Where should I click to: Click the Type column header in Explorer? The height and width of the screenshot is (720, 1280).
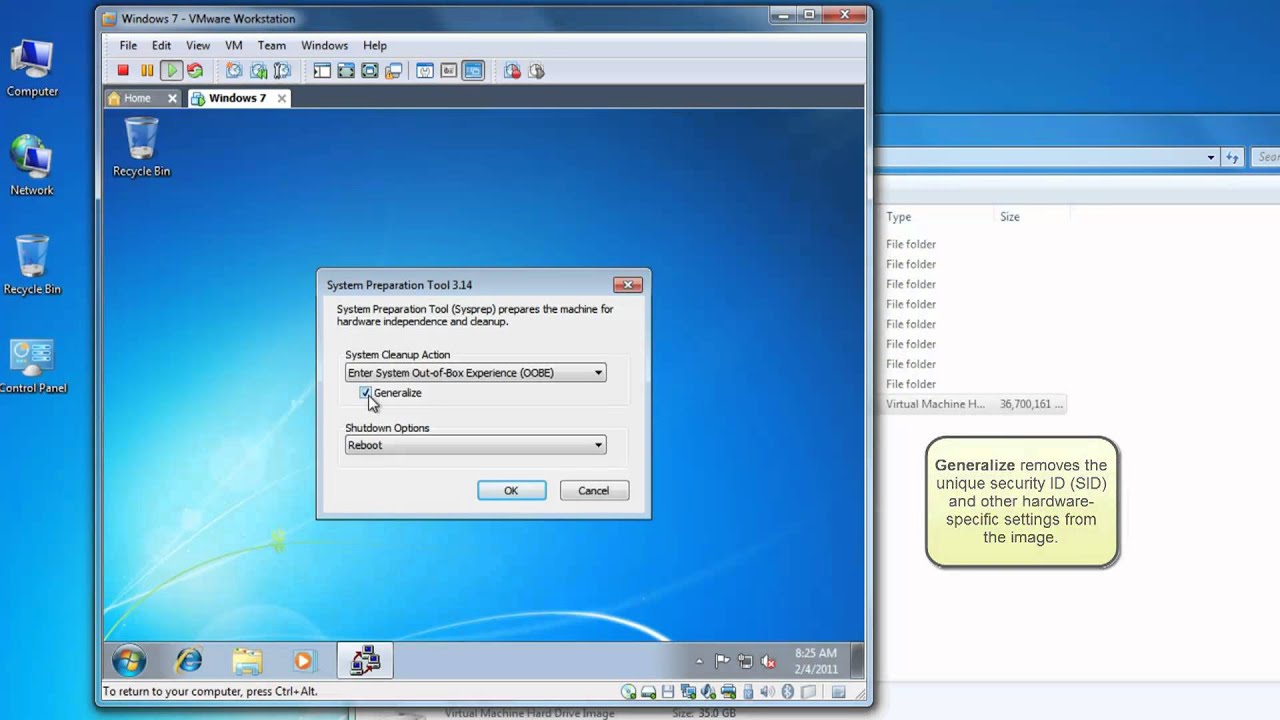pyautogui.click(x=898, y=216)
